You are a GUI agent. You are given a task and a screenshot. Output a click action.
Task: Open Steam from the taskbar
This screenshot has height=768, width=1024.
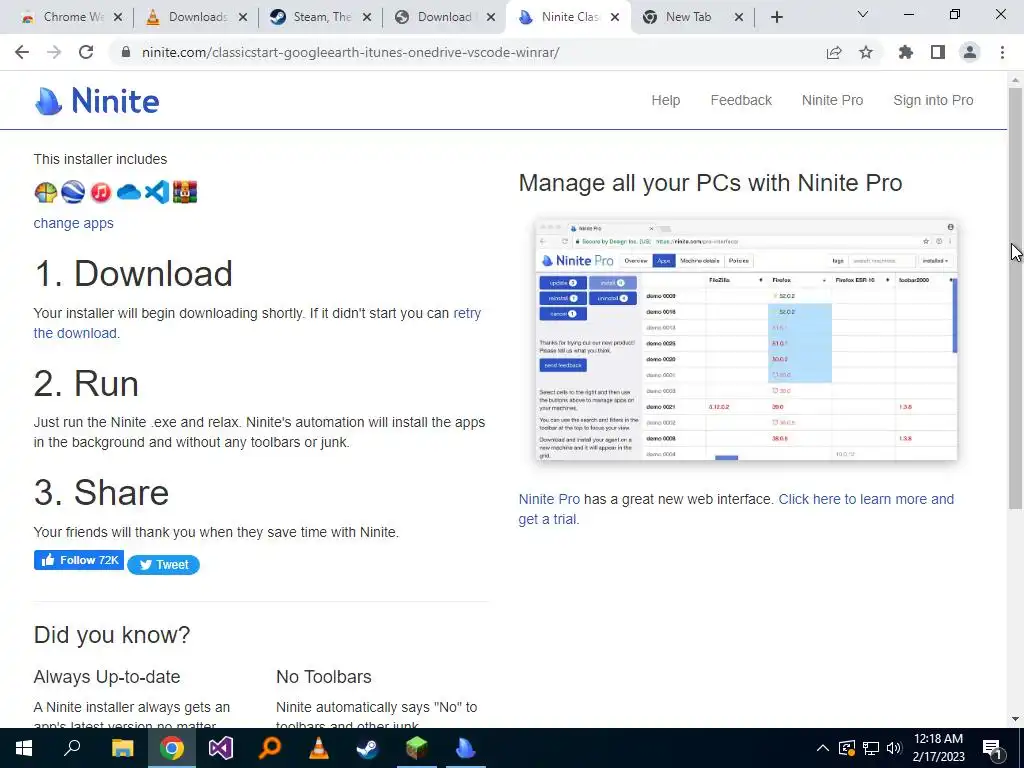[368, 748]
